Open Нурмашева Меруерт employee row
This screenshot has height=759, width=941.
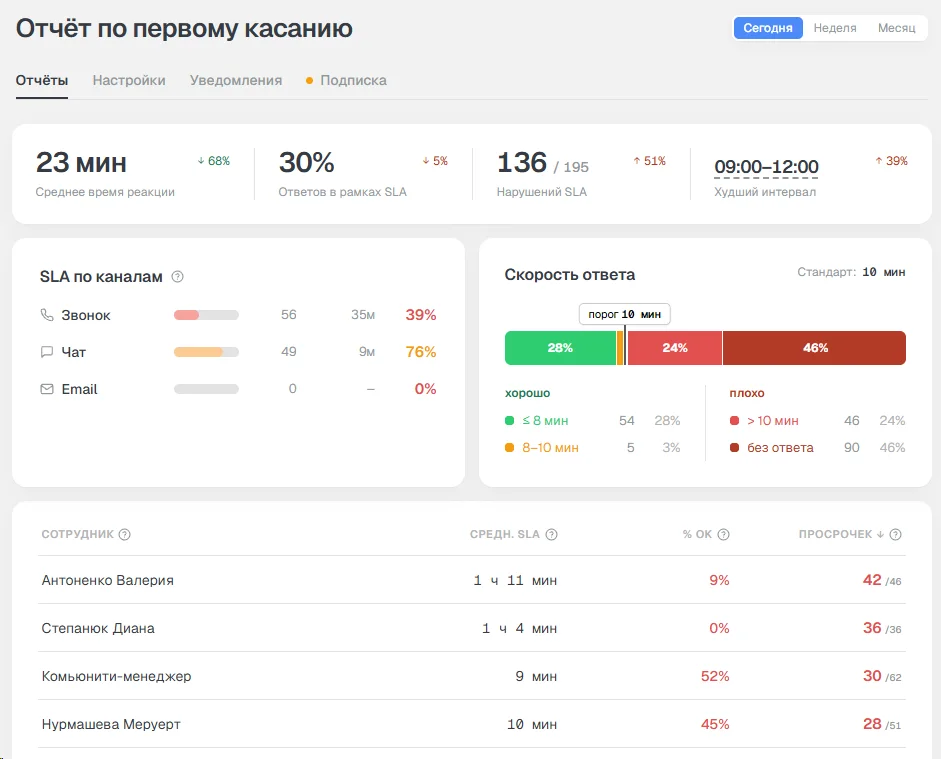click(472, 724)
